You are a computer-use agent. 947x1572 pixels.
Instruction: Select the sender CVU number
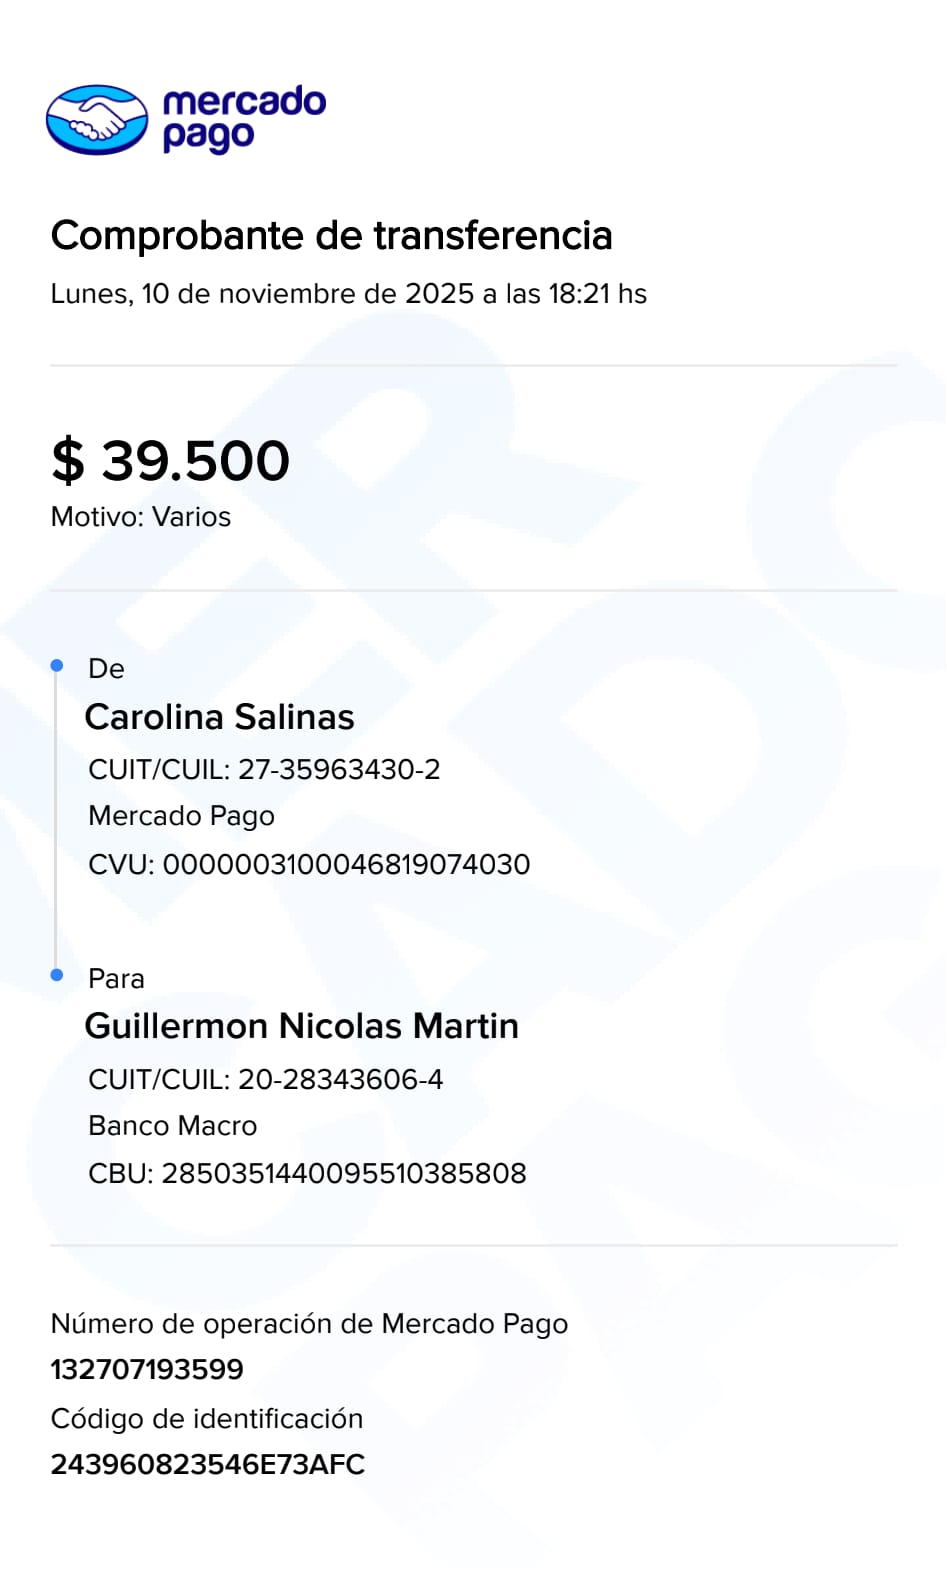coord(309,864)
